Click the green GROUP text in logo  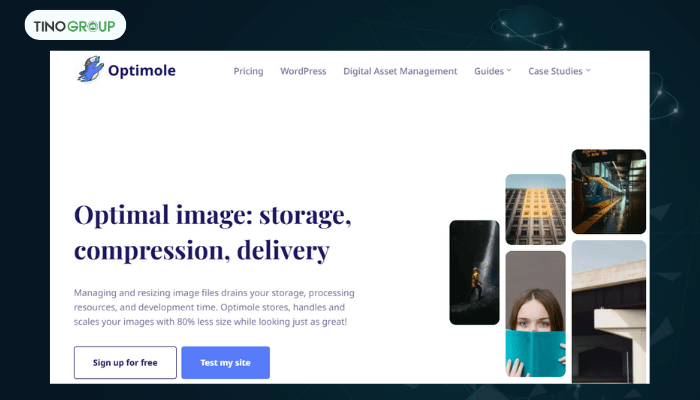click(92, 26)
